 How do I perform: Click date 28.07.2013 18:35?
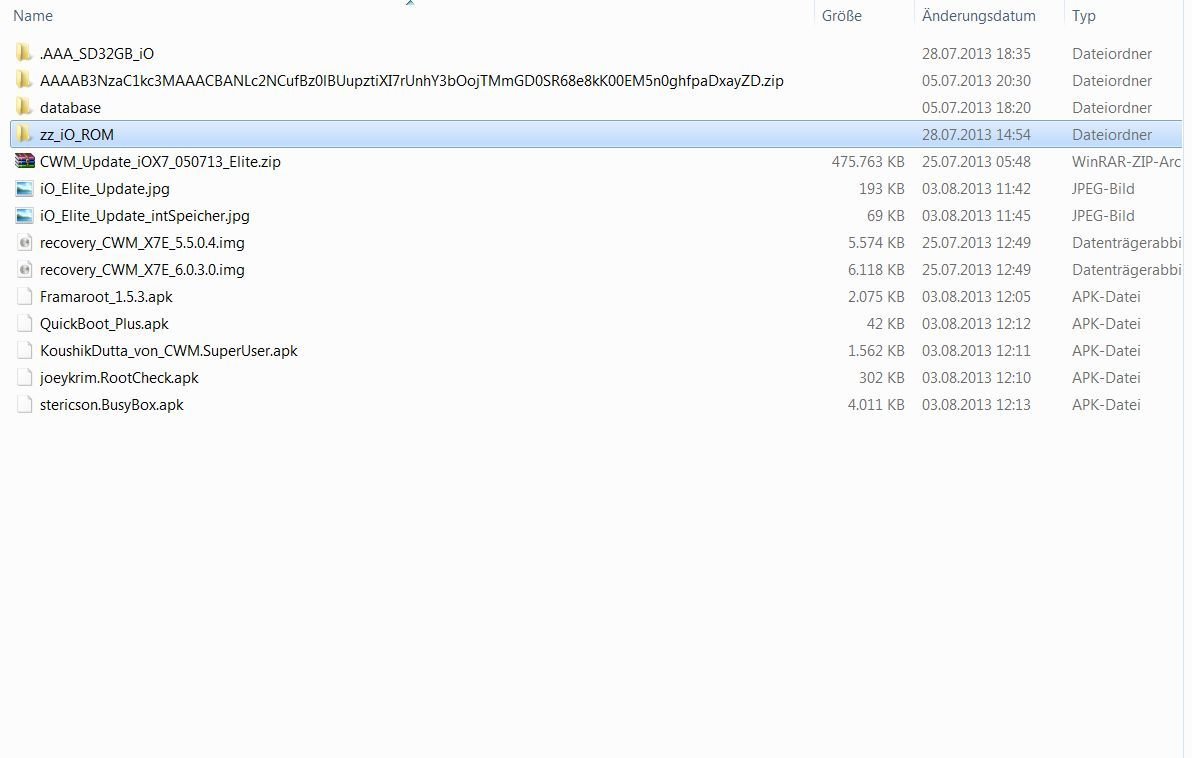[976, 54]
